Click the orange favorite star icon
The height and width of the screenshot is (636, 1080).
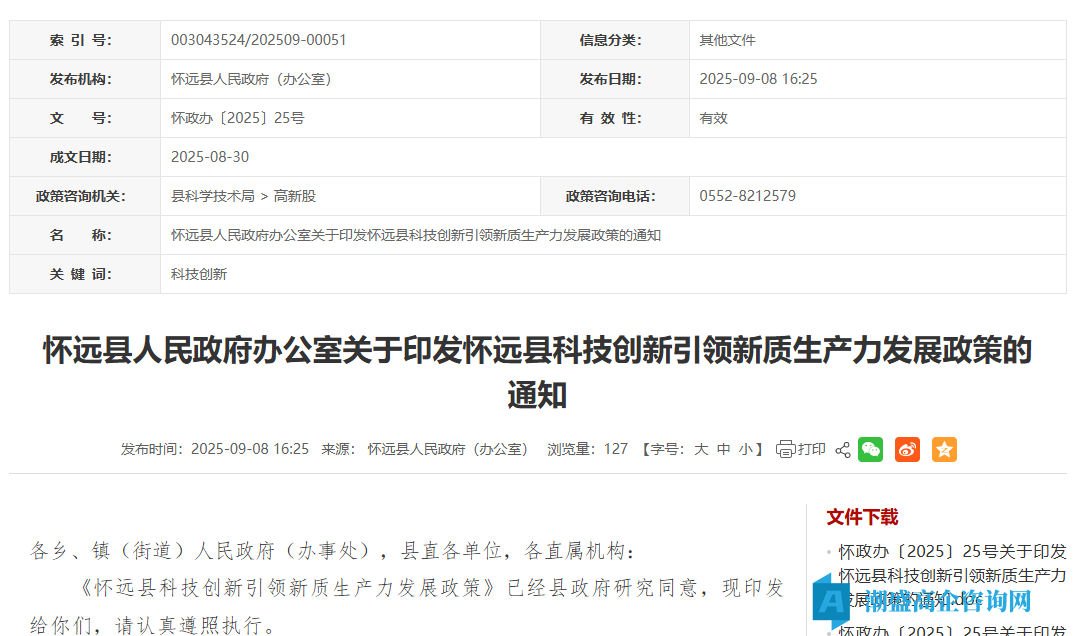tap(943, 449)
